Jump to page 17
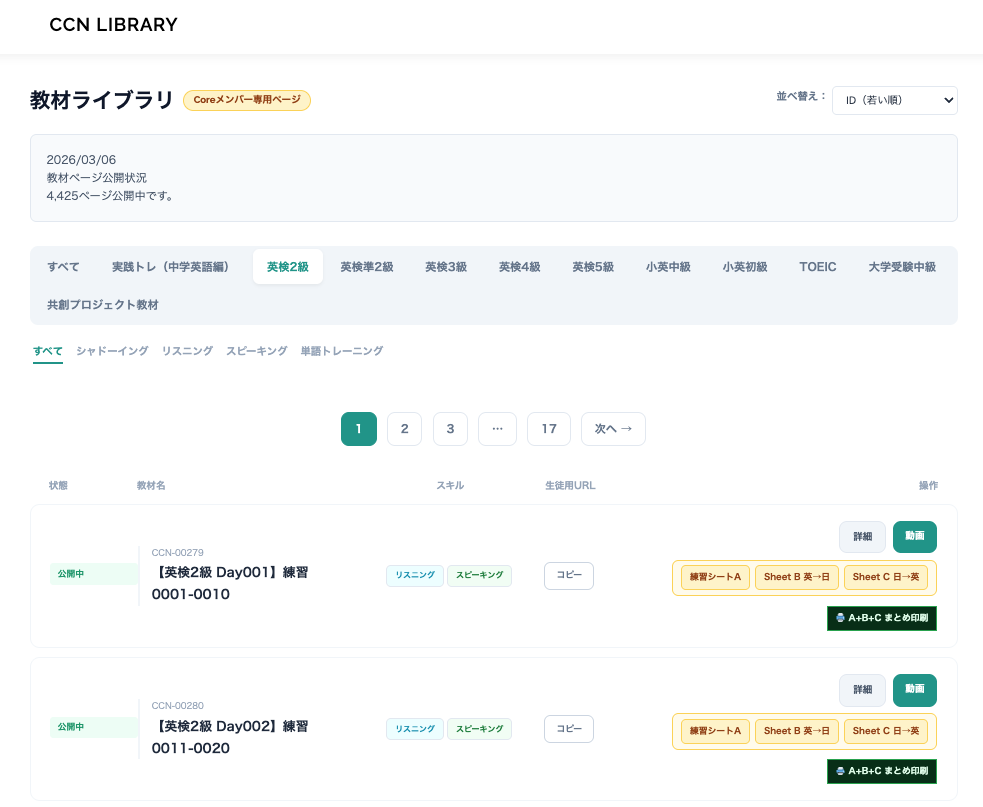The image size is (983, 807). click(548, 429)
